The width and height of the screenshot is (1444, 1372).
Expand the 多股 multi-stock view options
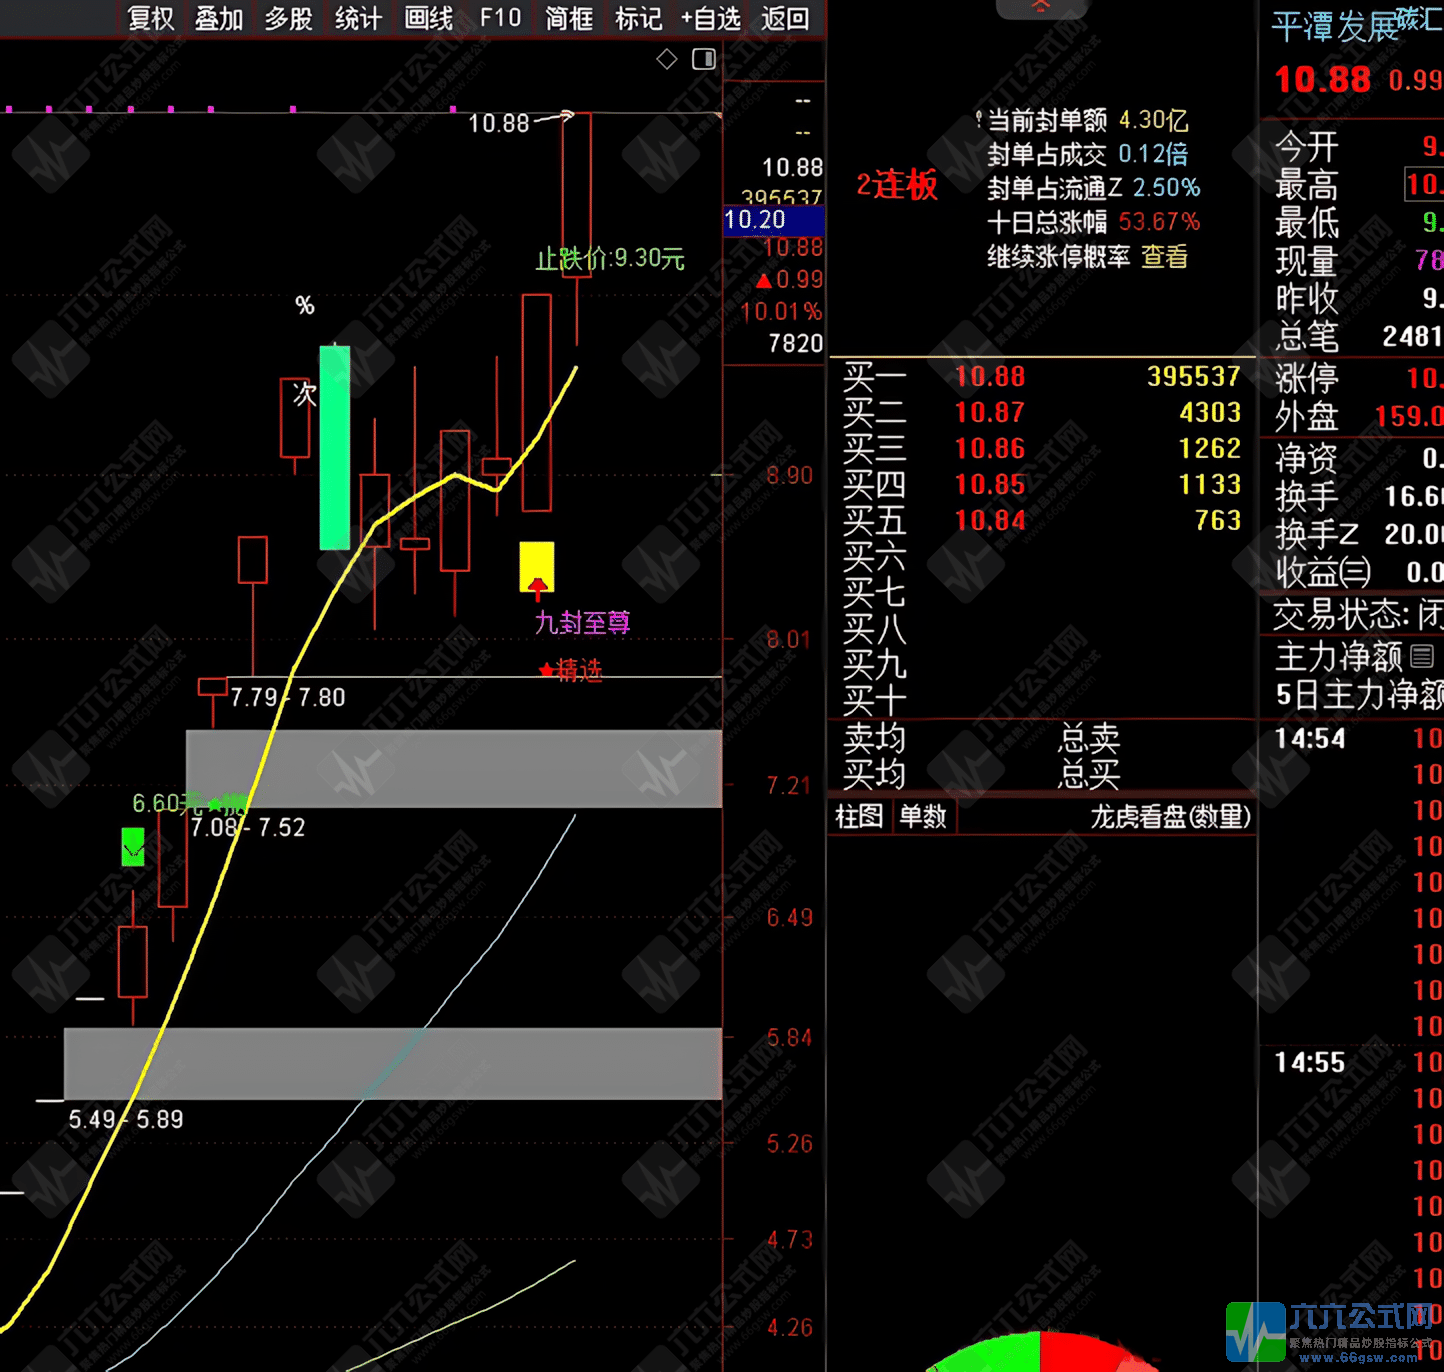289,18
